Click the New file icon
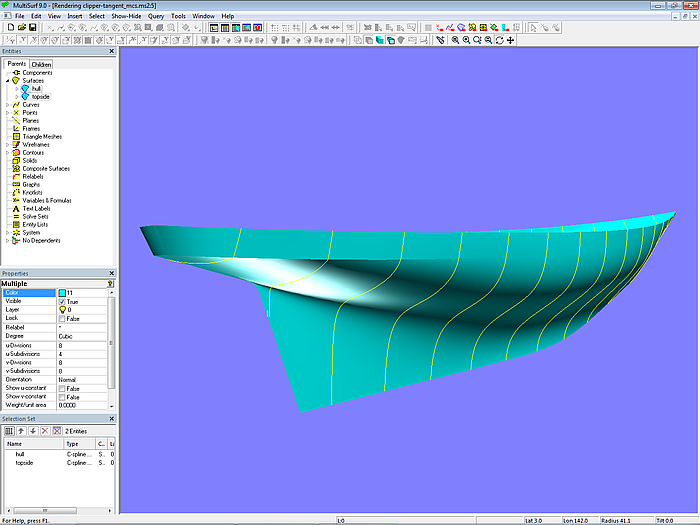 coord(9,27)
